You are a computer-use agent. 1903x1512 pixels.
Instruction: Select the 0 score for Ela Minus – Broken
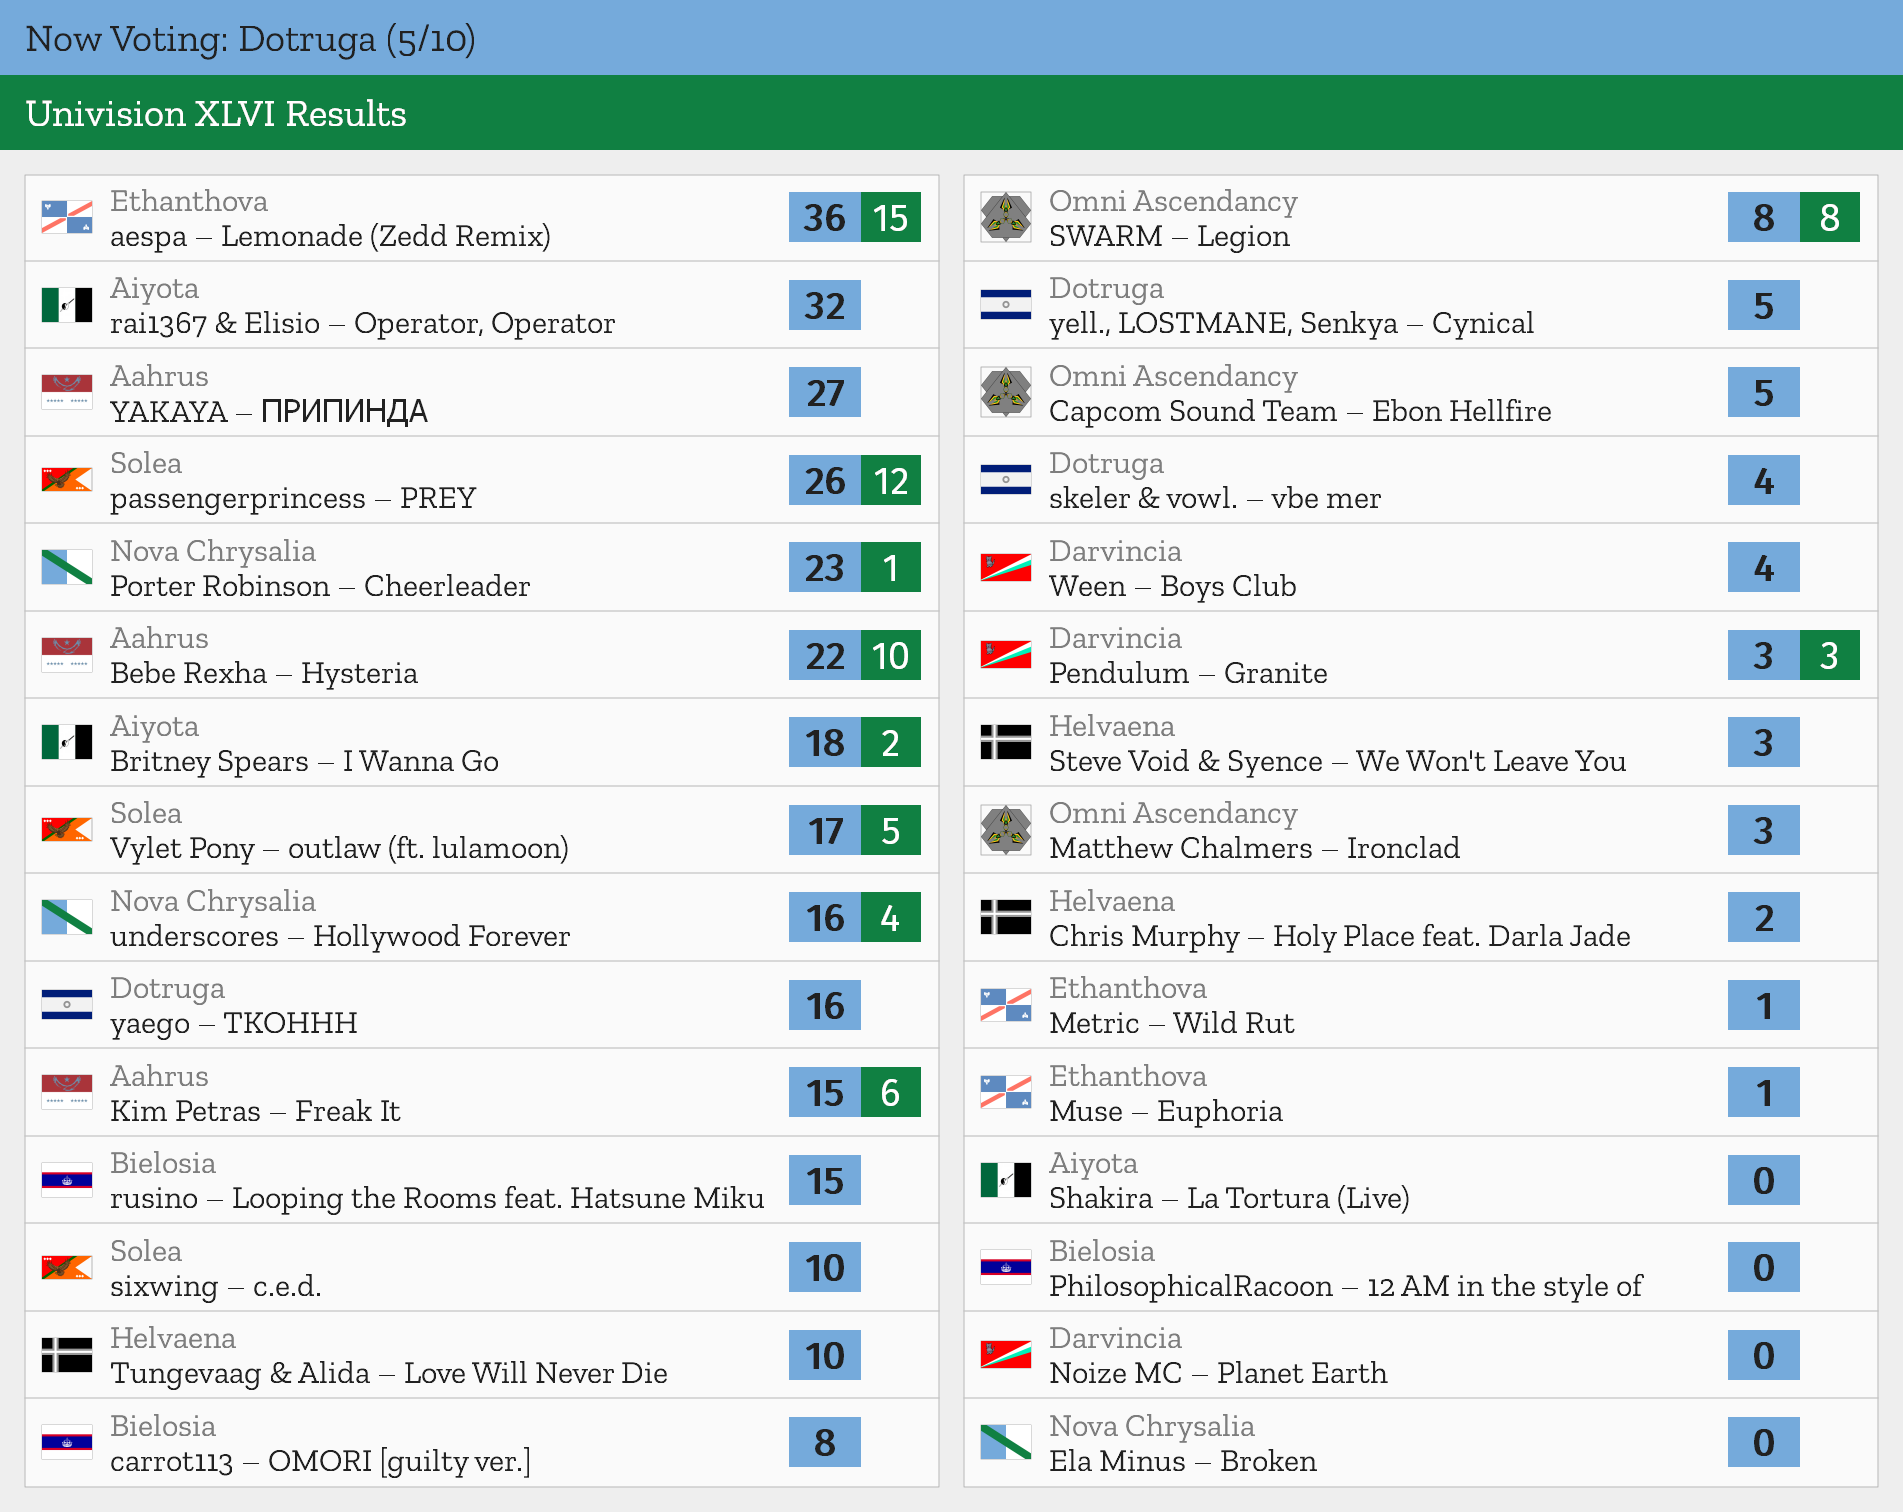(1764, 1442)
